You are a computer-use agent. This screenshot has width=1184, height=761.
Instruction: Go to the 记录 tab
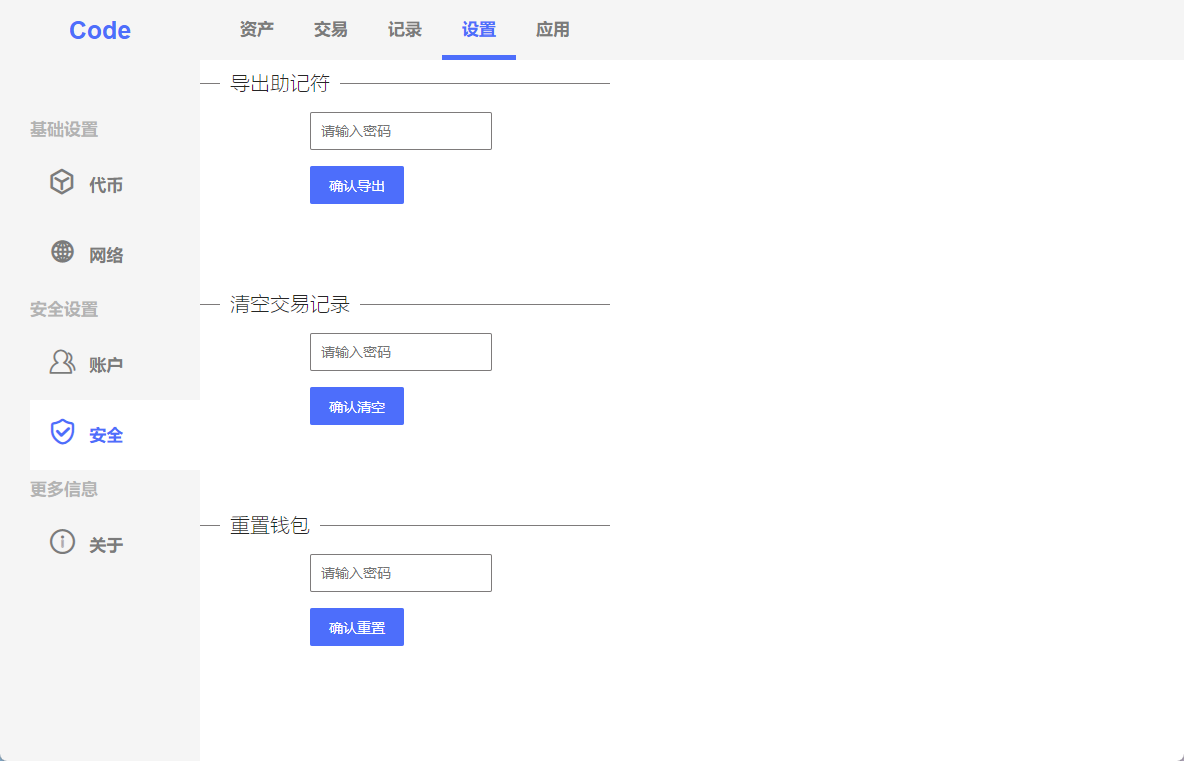pyautogui.click(x=405, y=29)
